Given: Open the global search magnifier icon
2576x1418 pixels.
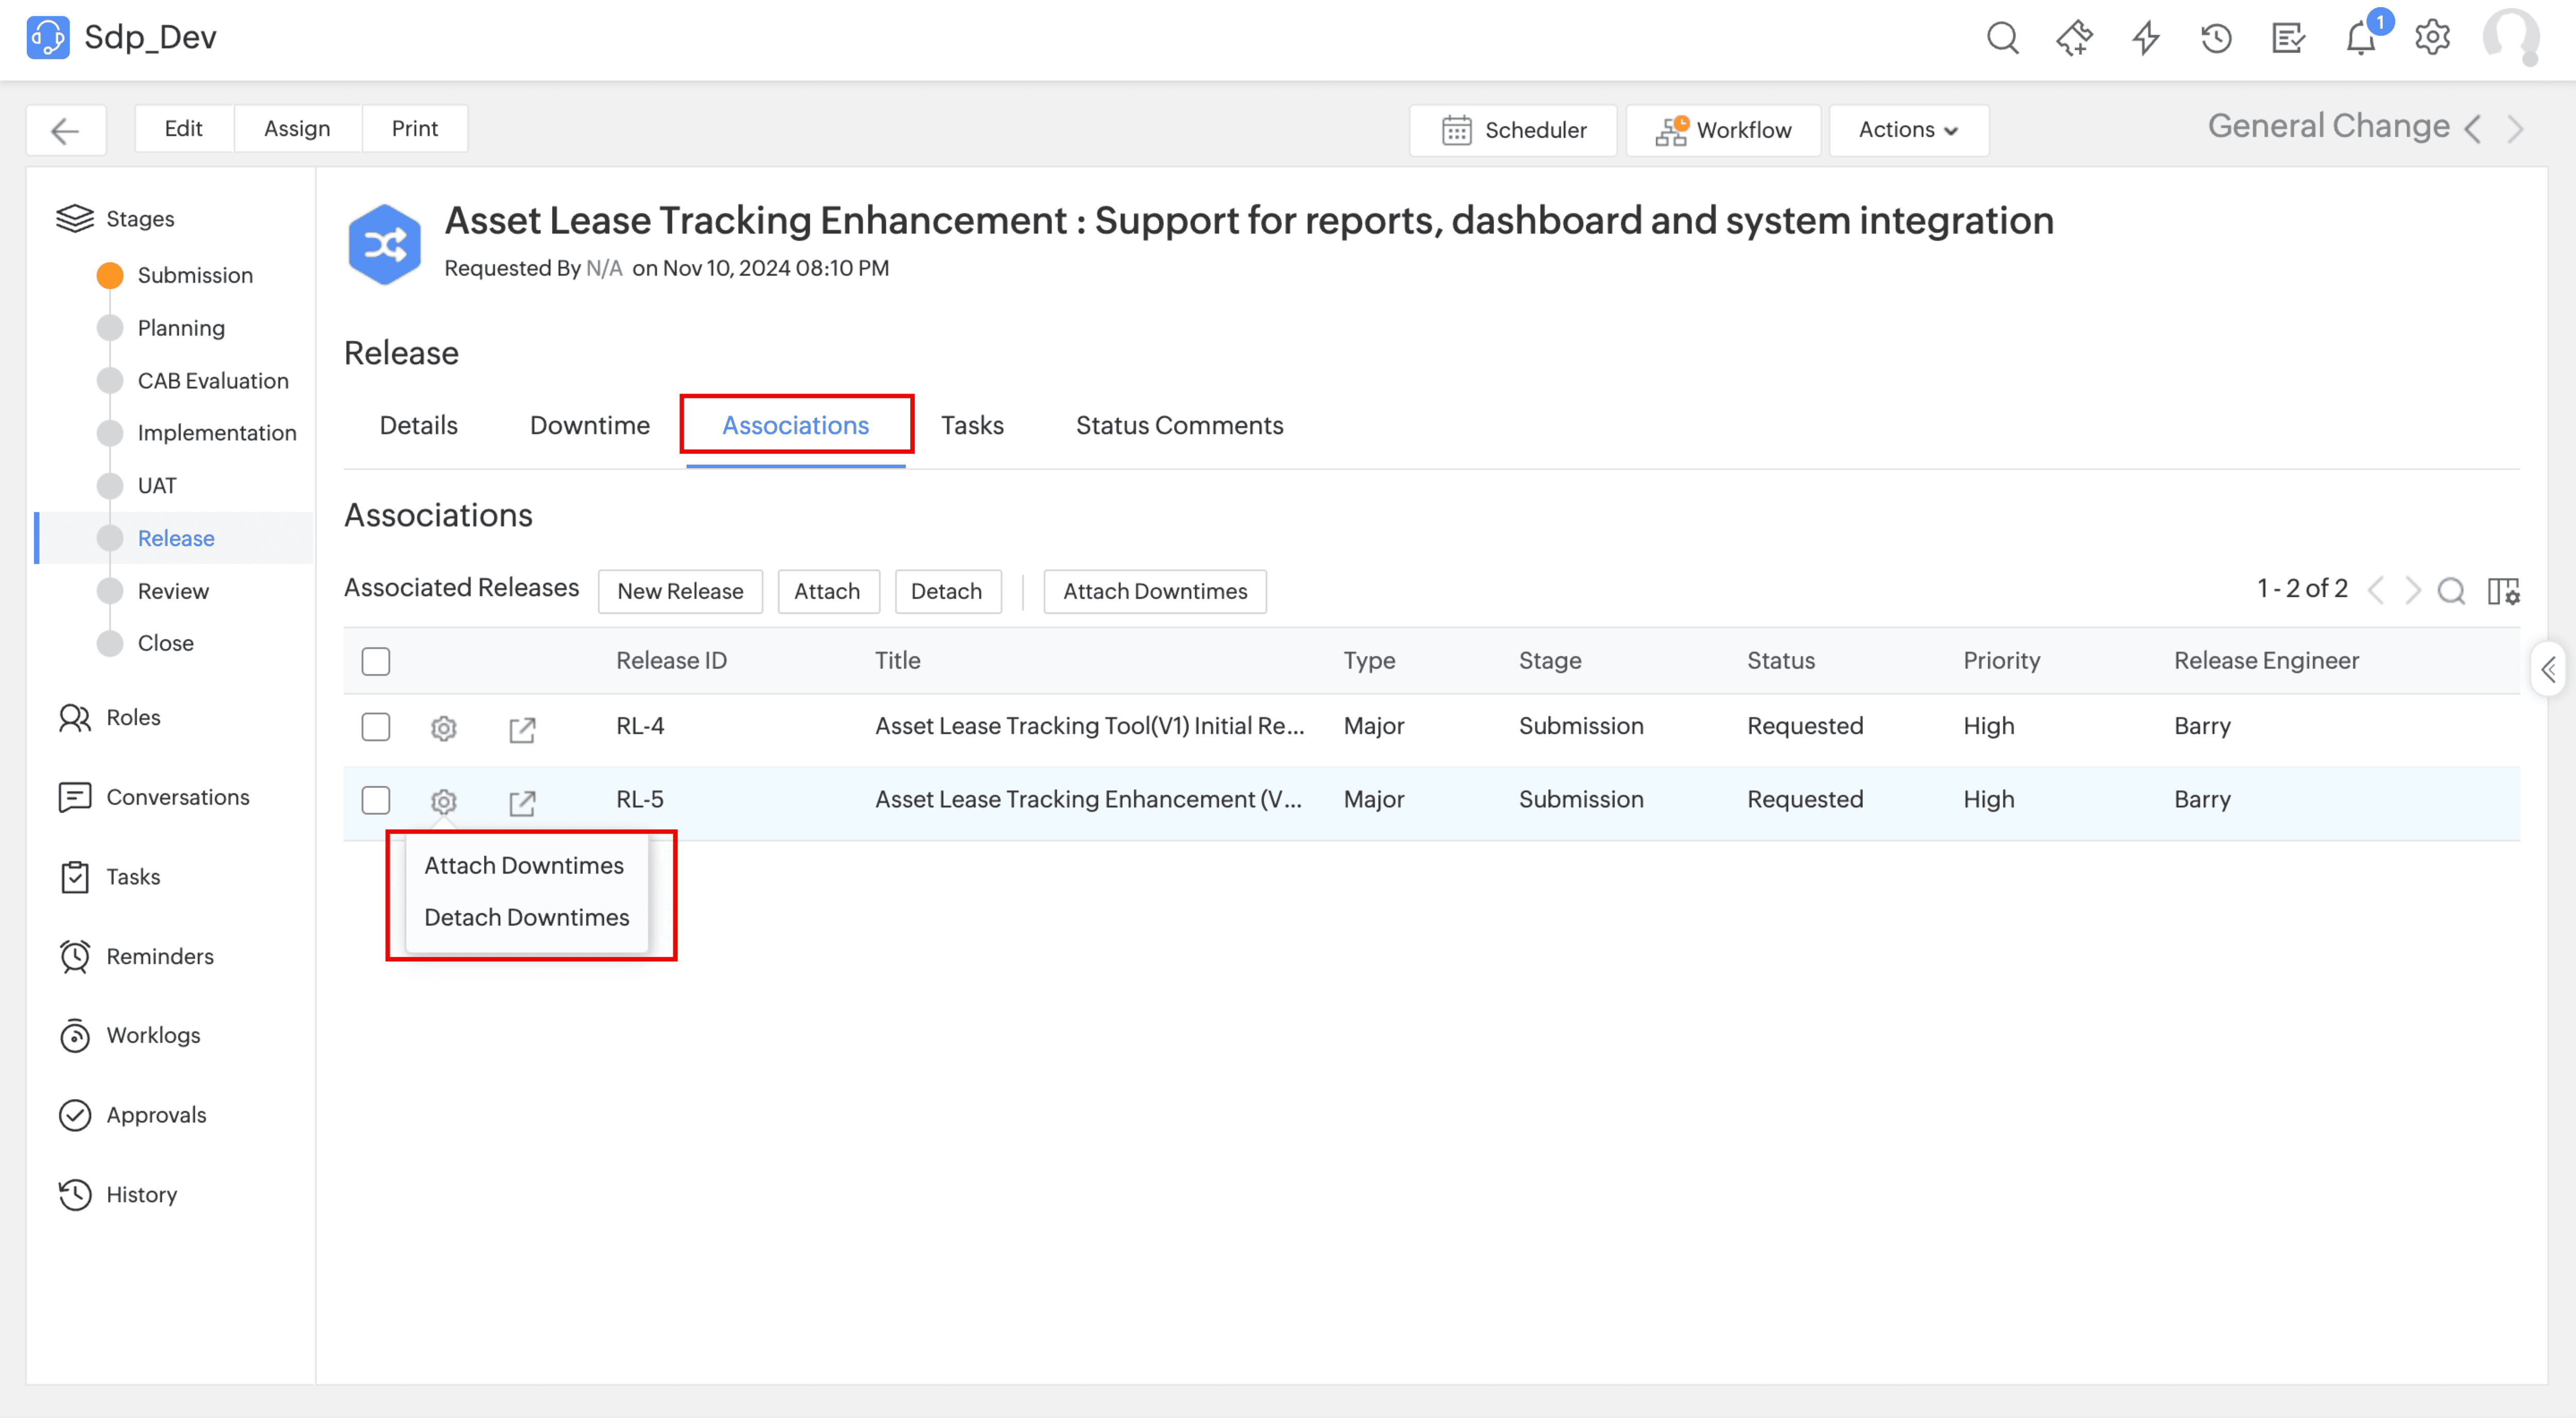Looking at the screenshot, I should pyautogui.click(x=2002, y=39).
